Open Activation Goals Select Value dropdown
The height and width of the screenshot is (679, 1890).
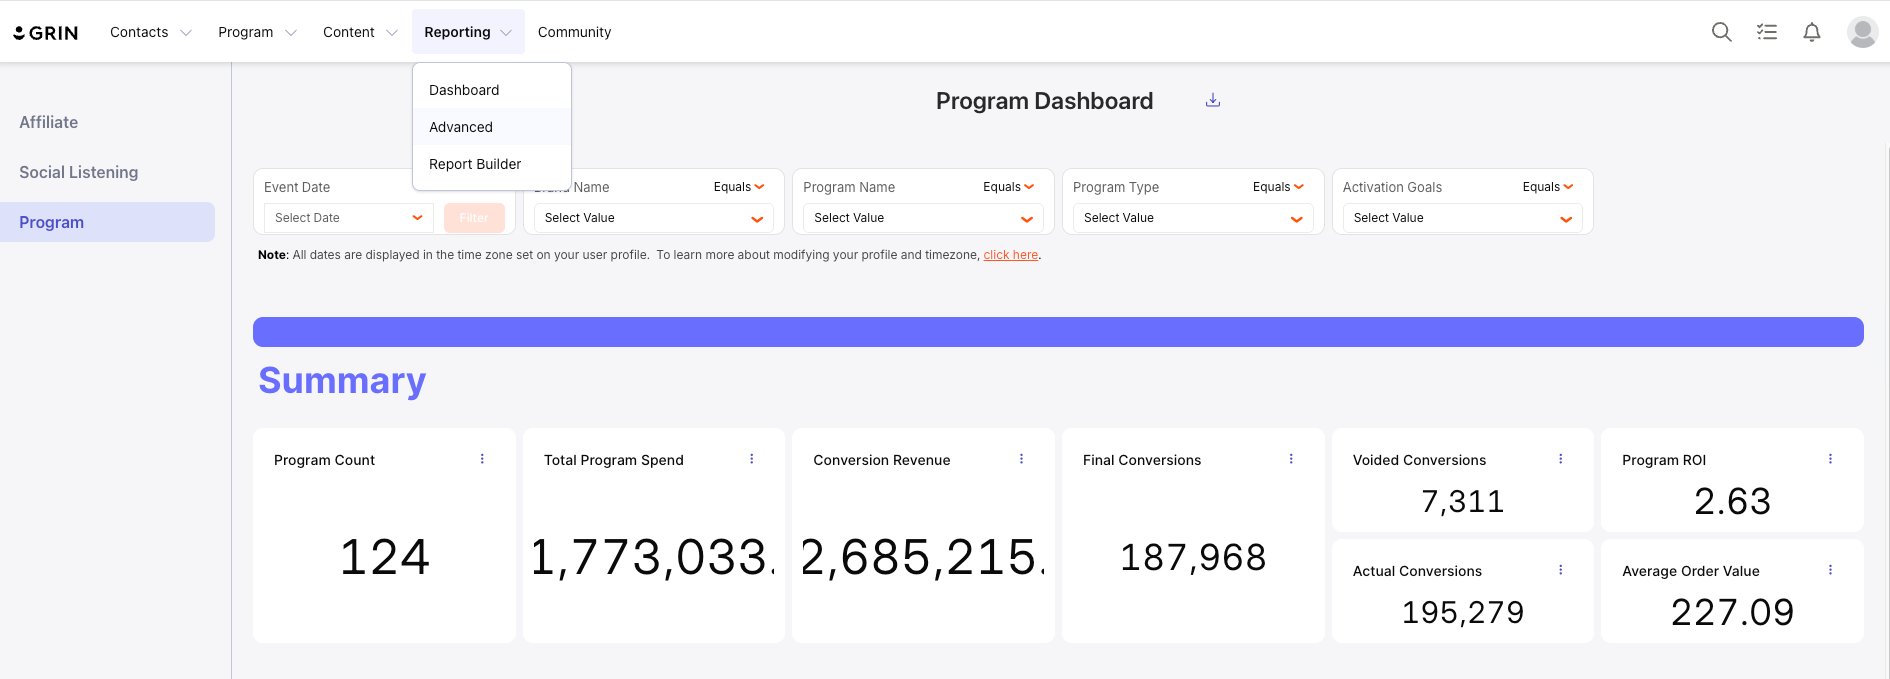tap(1462, 218)
